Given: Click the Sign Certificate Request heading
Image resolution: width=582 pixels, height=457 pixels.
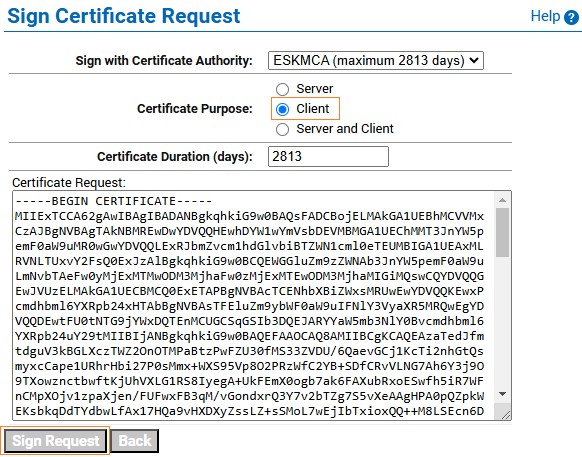Looking at the screenshot, I should tap(124, 16).
